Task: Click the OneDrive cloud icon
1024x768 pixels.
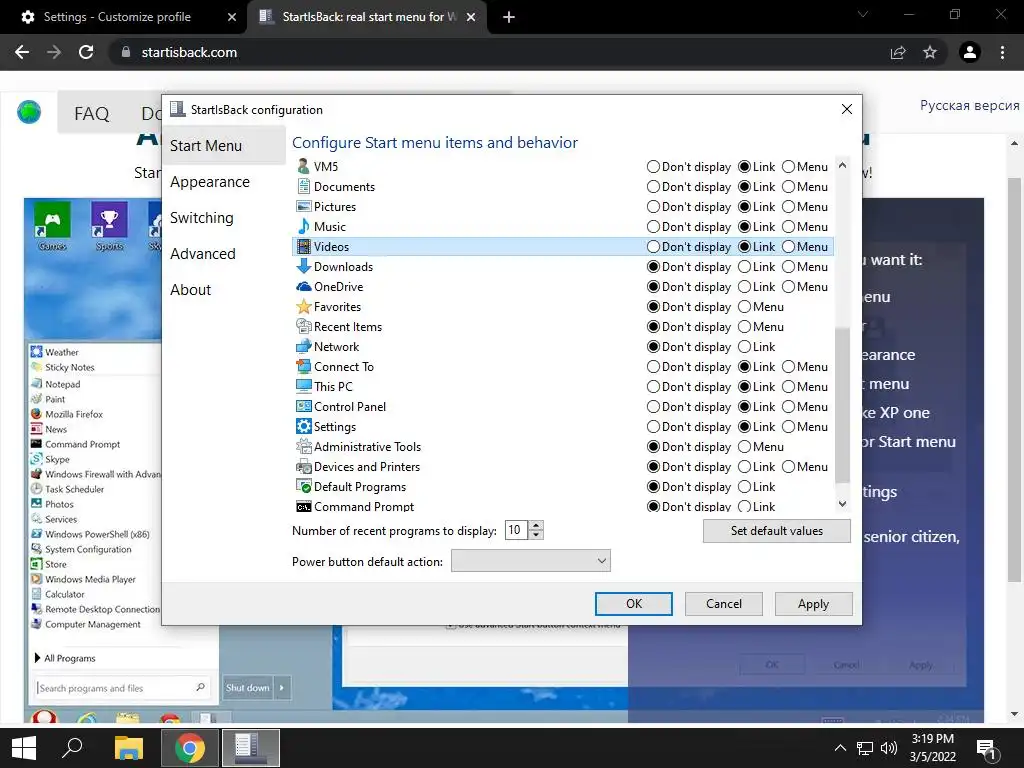Action: click(x=303, y=287)
